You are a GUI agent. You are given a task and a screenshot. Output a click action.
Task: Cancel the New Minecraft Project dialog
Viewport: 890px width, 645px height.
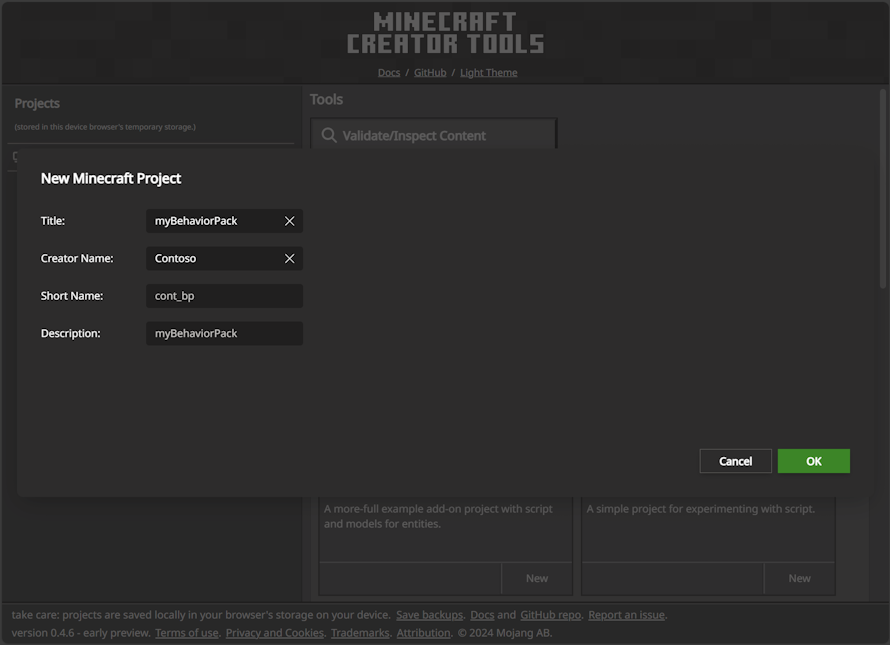[735, 460]
